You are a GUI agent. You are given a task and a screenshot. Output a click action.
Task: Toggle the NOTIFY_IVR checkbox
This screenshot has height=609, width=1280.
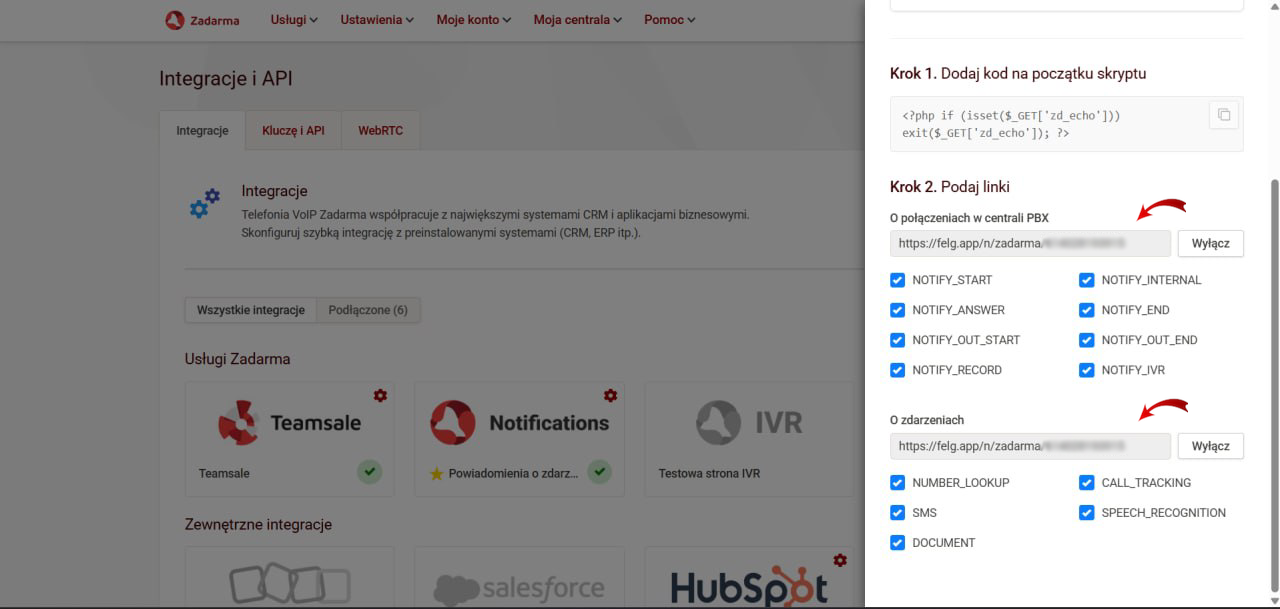(x=1086, y=370)
